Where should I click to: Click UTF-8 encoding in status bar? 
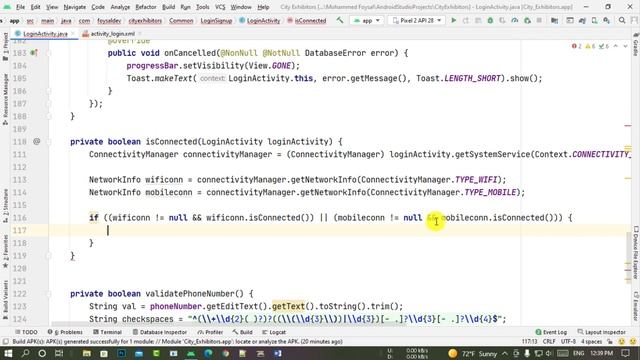click(568, 342)
